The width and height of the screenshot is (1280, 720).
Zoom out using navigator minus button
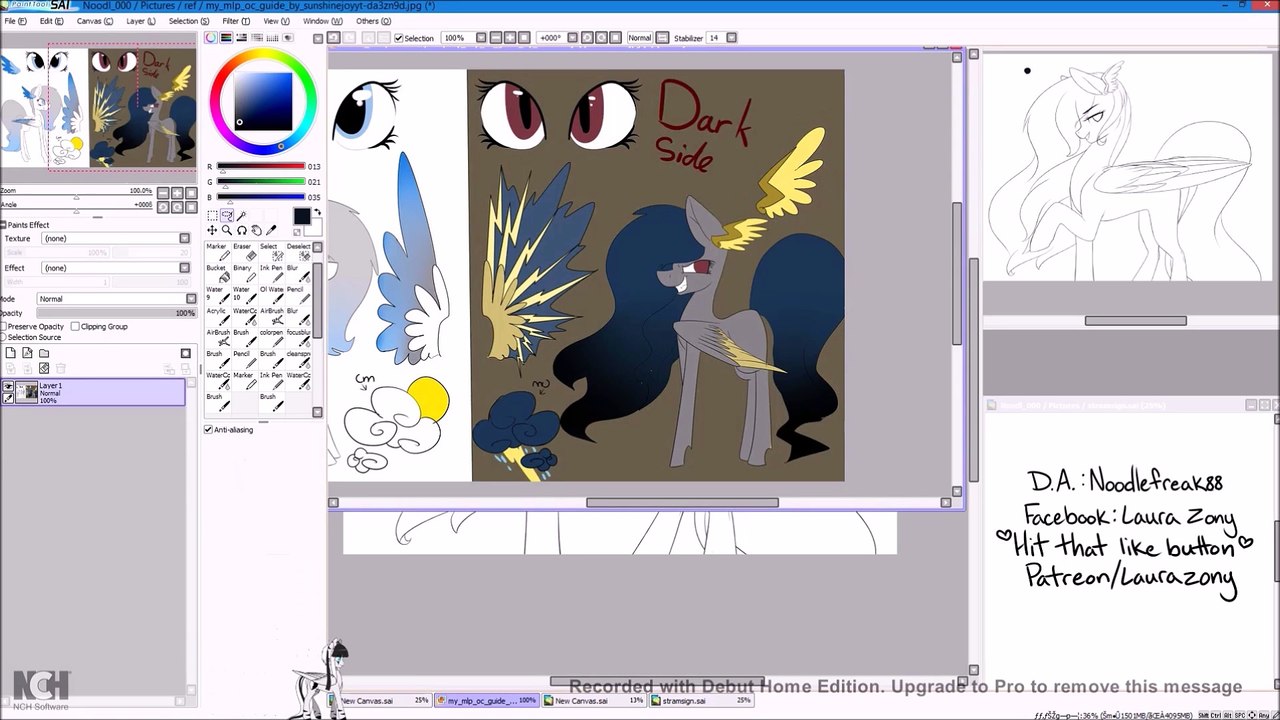point(163,193)
